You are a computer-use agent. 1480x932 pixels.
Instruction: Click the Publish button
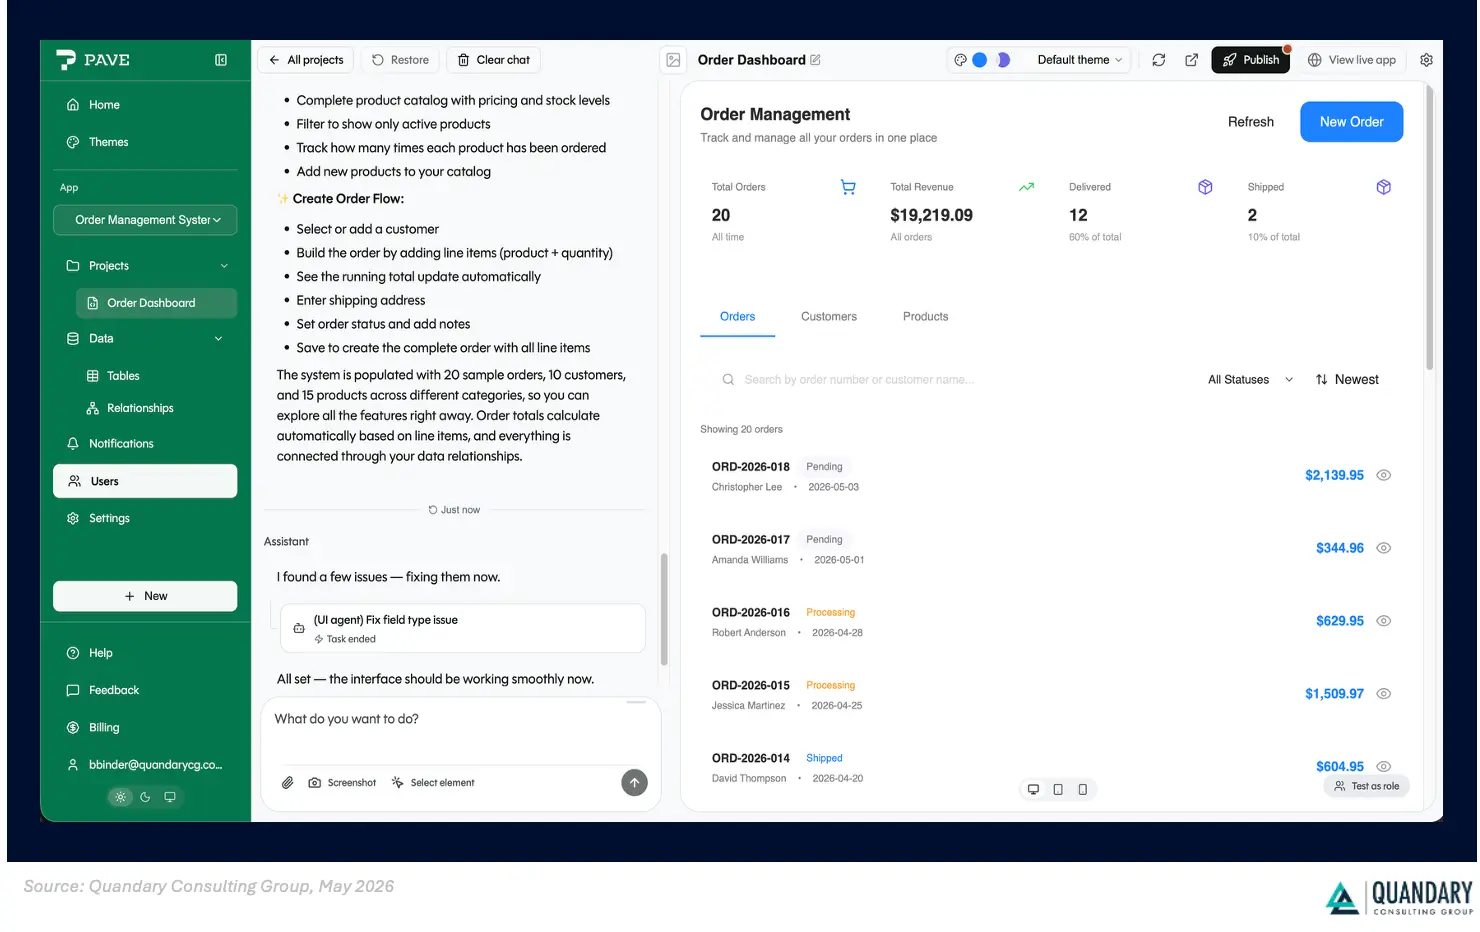tap(1250, 60)
